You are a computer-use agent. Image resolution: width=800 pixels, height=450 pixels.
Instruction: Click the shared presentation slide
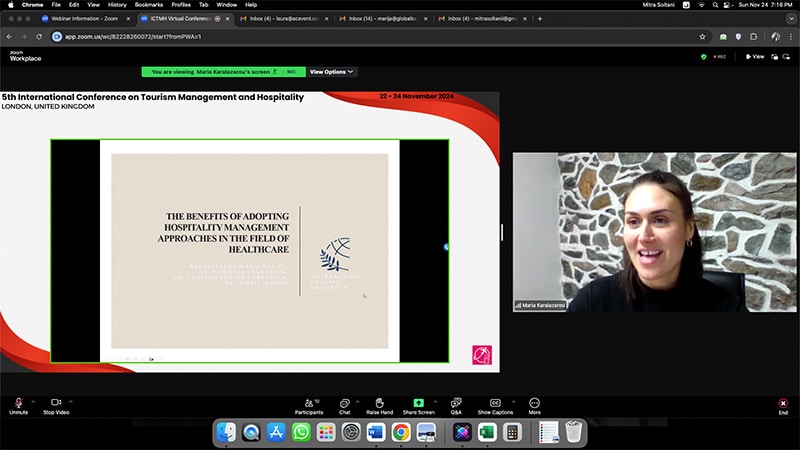click(249, 251)
